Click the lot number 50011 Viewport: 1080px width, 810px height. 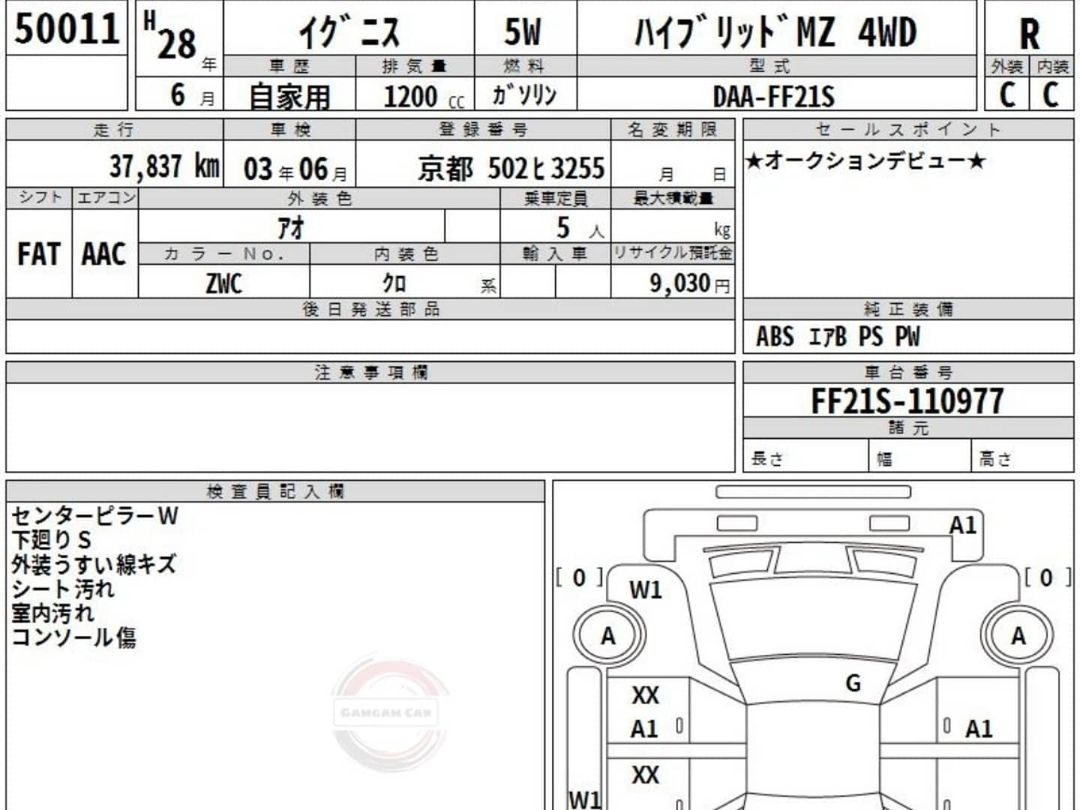pos(67,29)
